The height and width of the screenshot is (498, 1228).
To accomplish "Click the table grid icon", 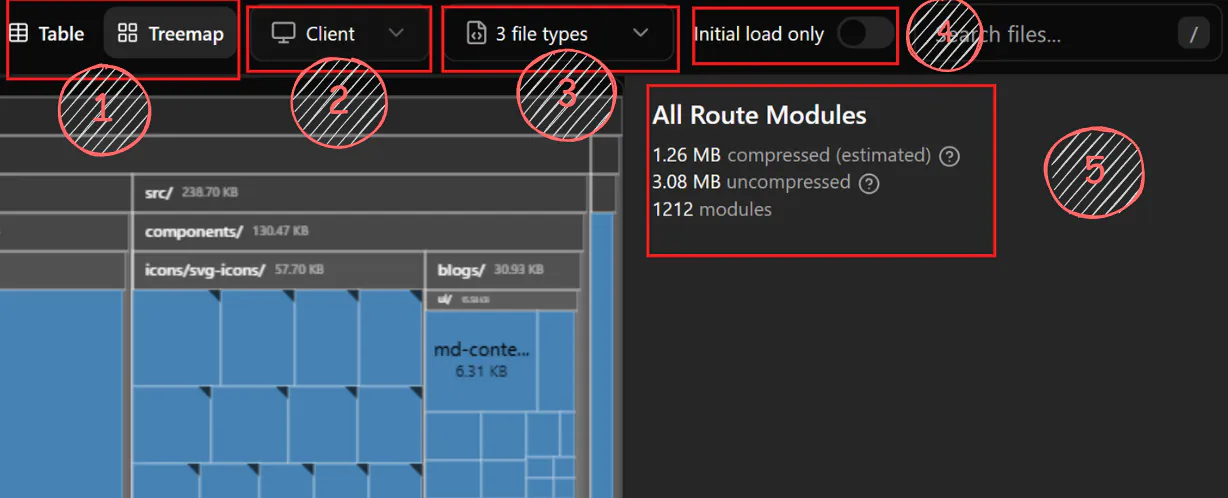I will (18, 34).
